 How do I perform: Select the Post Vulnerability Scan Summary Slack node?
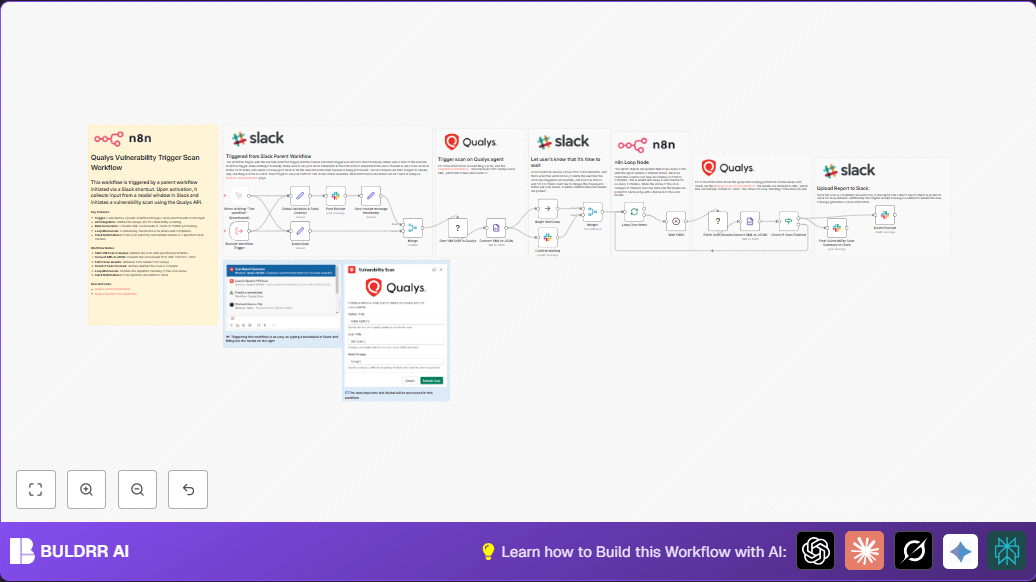tap(836, 228)
